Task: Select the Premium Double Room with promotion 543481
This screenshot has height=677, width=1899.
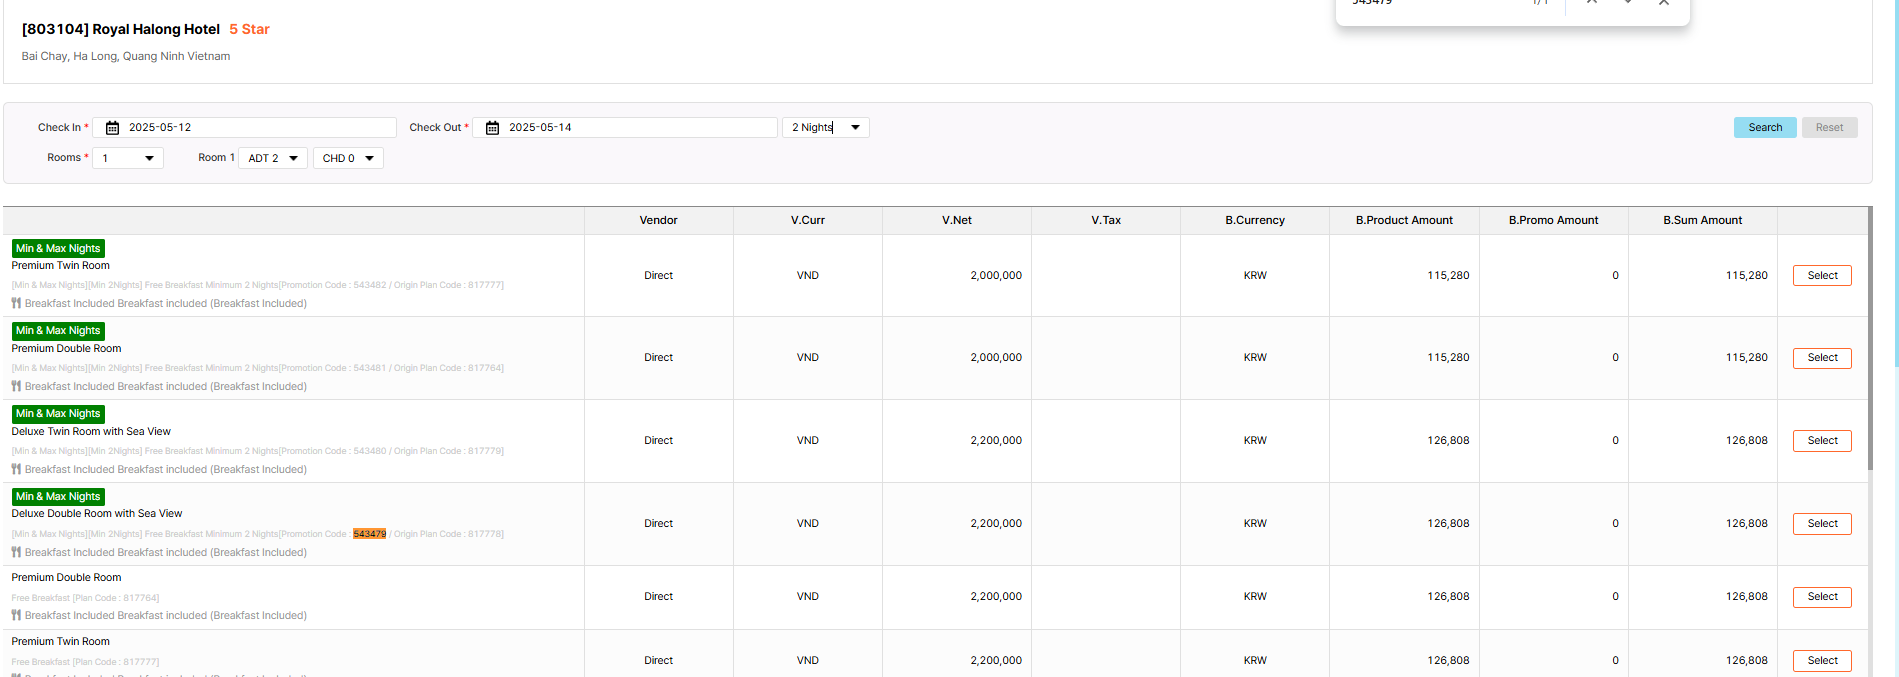Action: coord(1822,358)
